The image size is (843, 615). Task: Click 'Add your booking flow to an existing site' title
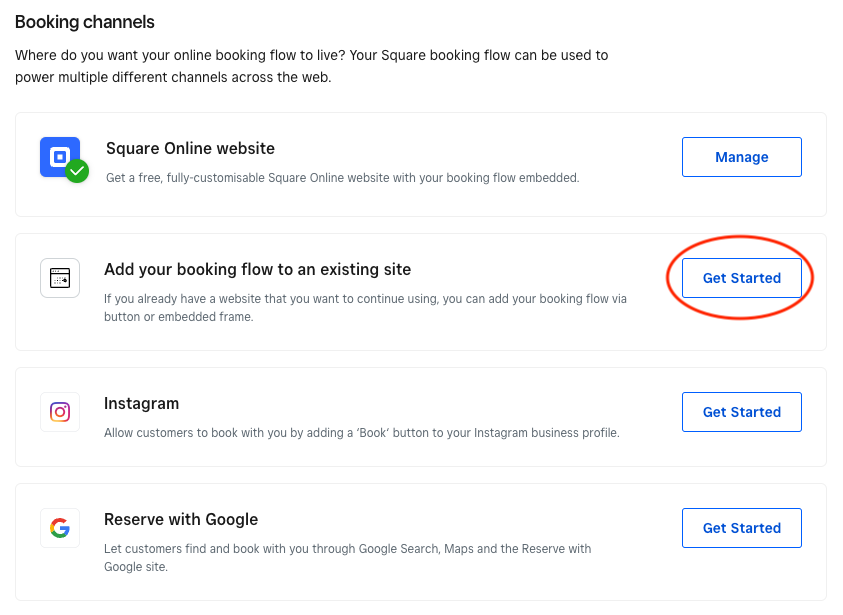tap(258, 269)
